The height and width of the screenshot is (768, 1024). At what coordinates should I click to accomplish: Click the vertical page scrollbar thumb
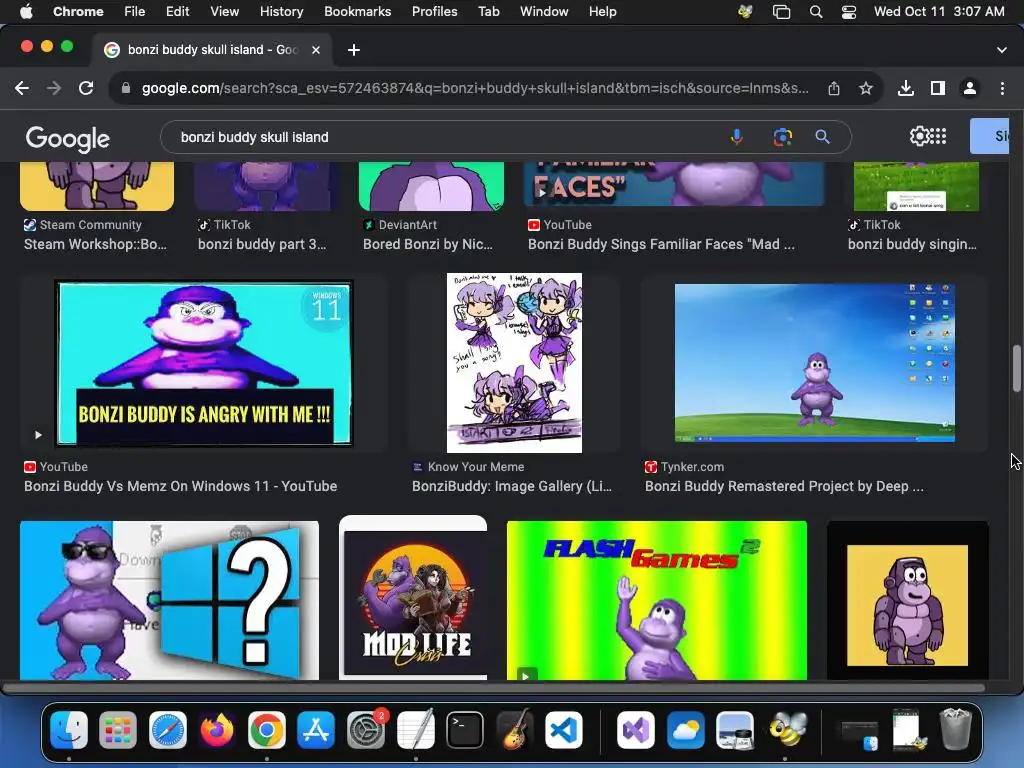pyautogui.click(x=1016, y=368)
